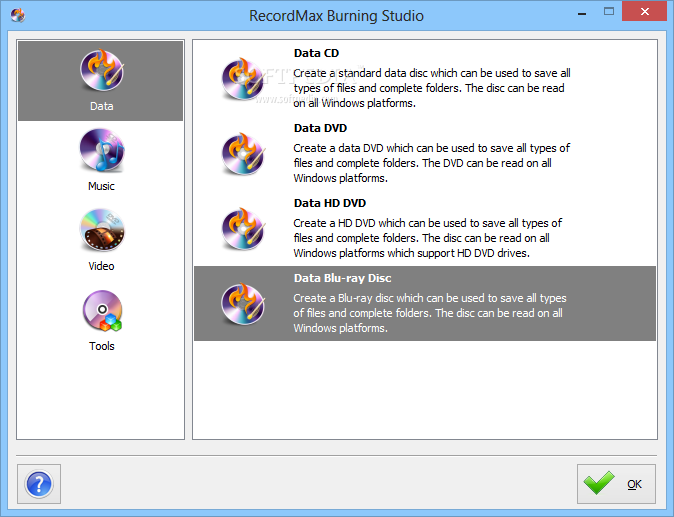The image size is (674, 517).
Task: Open the Music category icon
Action: [102, 150]
